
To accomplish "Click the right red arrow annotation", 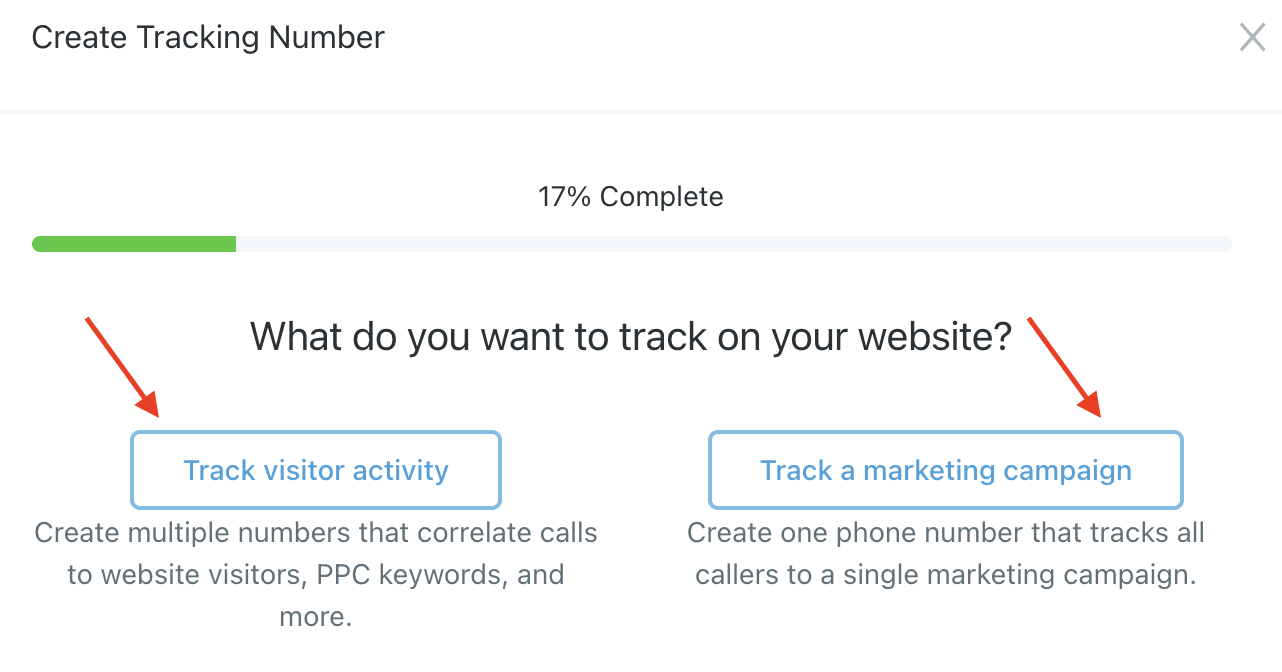I will pos(1064,366).
